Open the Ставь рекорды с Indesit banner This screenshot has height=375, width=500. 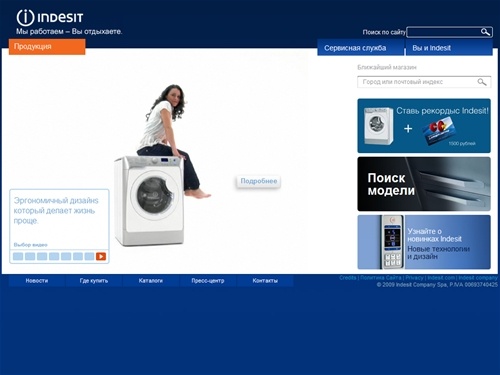(424, 126)
